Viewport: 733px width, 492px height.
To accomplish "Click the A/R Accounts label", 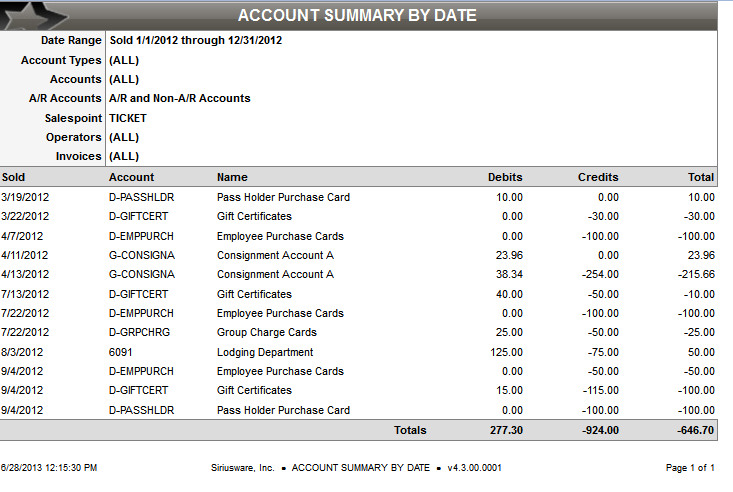I will coord(65,98).
